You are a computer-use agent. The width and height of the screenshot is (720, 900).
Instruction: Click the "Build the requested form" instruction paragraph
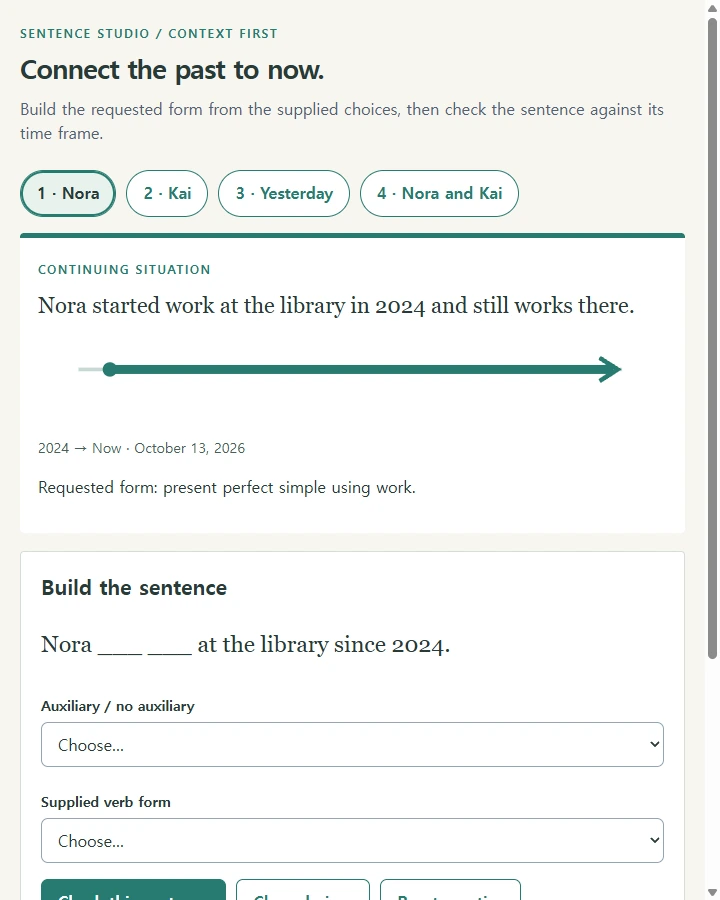tap(342, 121)
